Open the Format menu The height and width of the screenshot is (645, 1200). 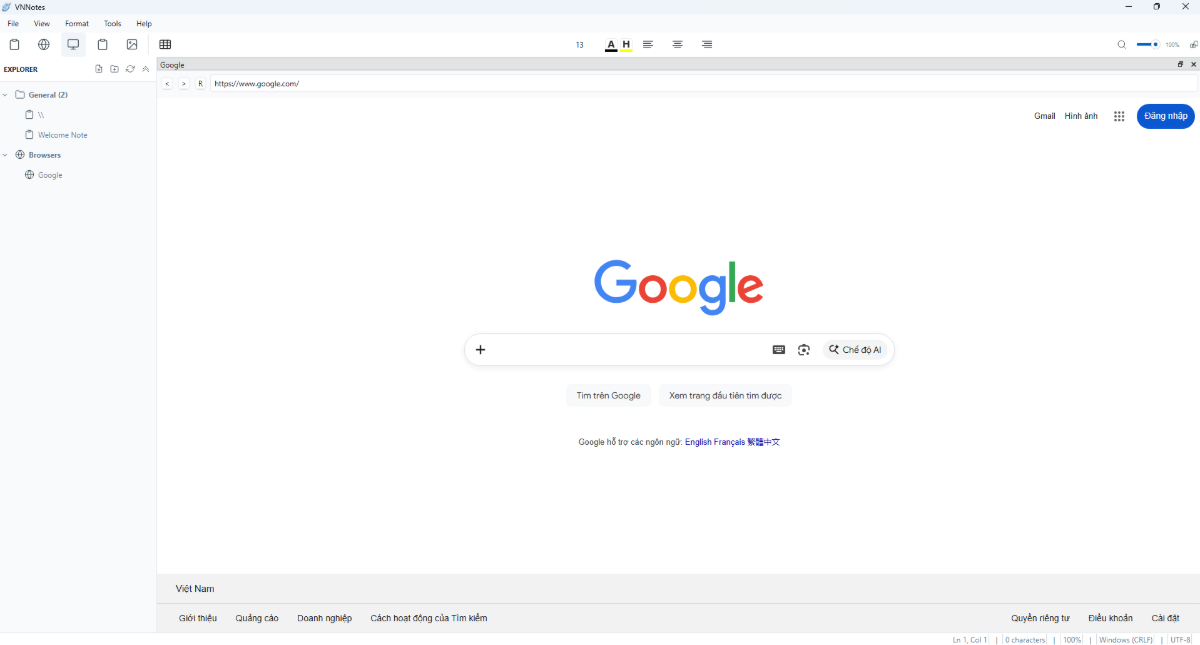76,23
